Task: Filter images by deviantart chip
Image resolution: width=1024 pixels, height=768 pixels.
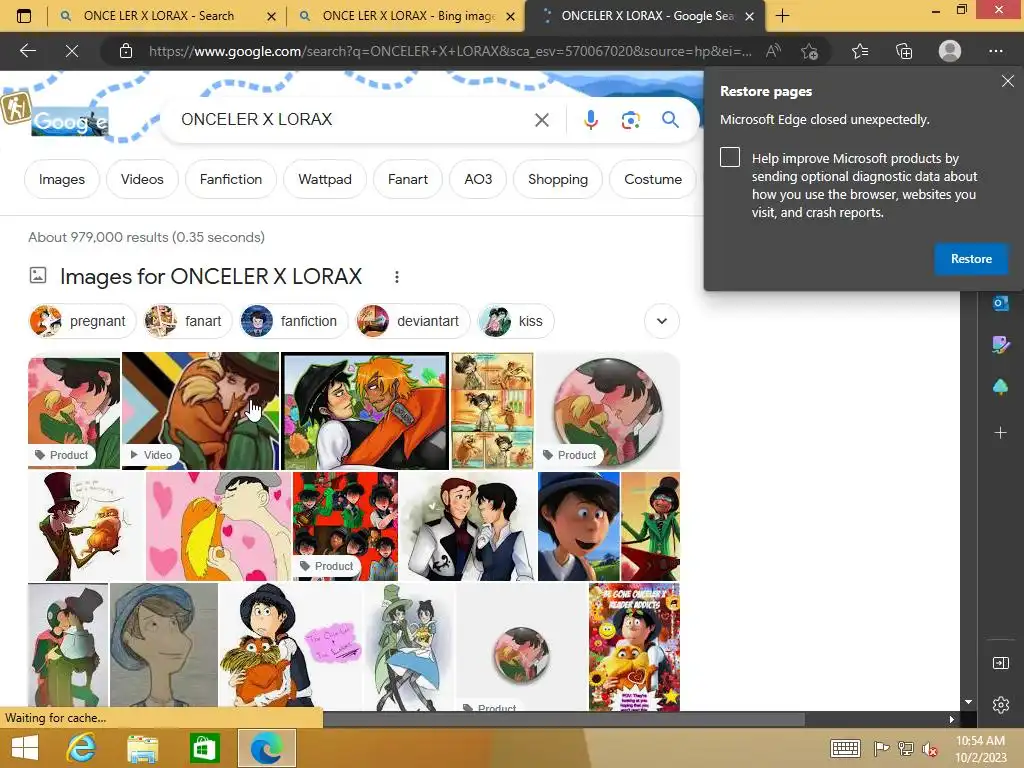Action: (x=412, y=321)
